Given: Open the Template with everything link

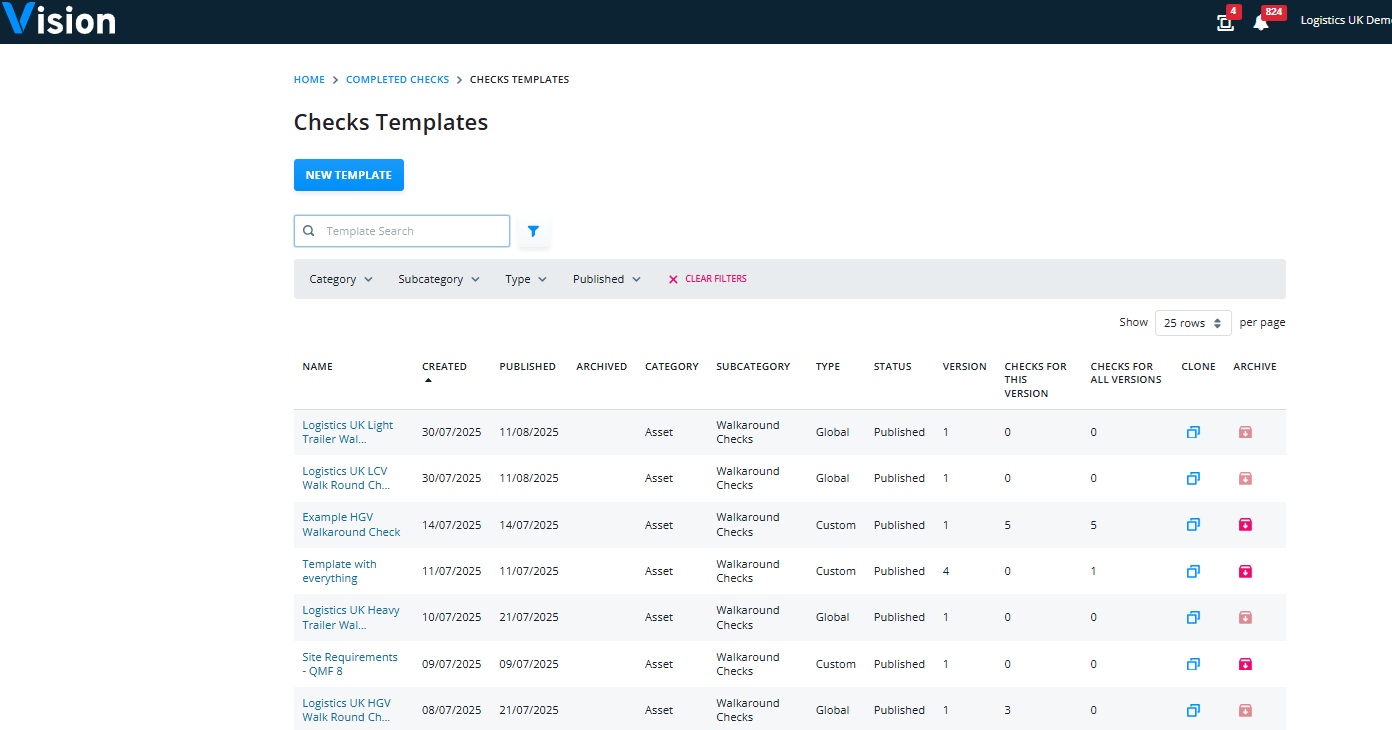Looking at the screenshot, I should coord(340,571).
